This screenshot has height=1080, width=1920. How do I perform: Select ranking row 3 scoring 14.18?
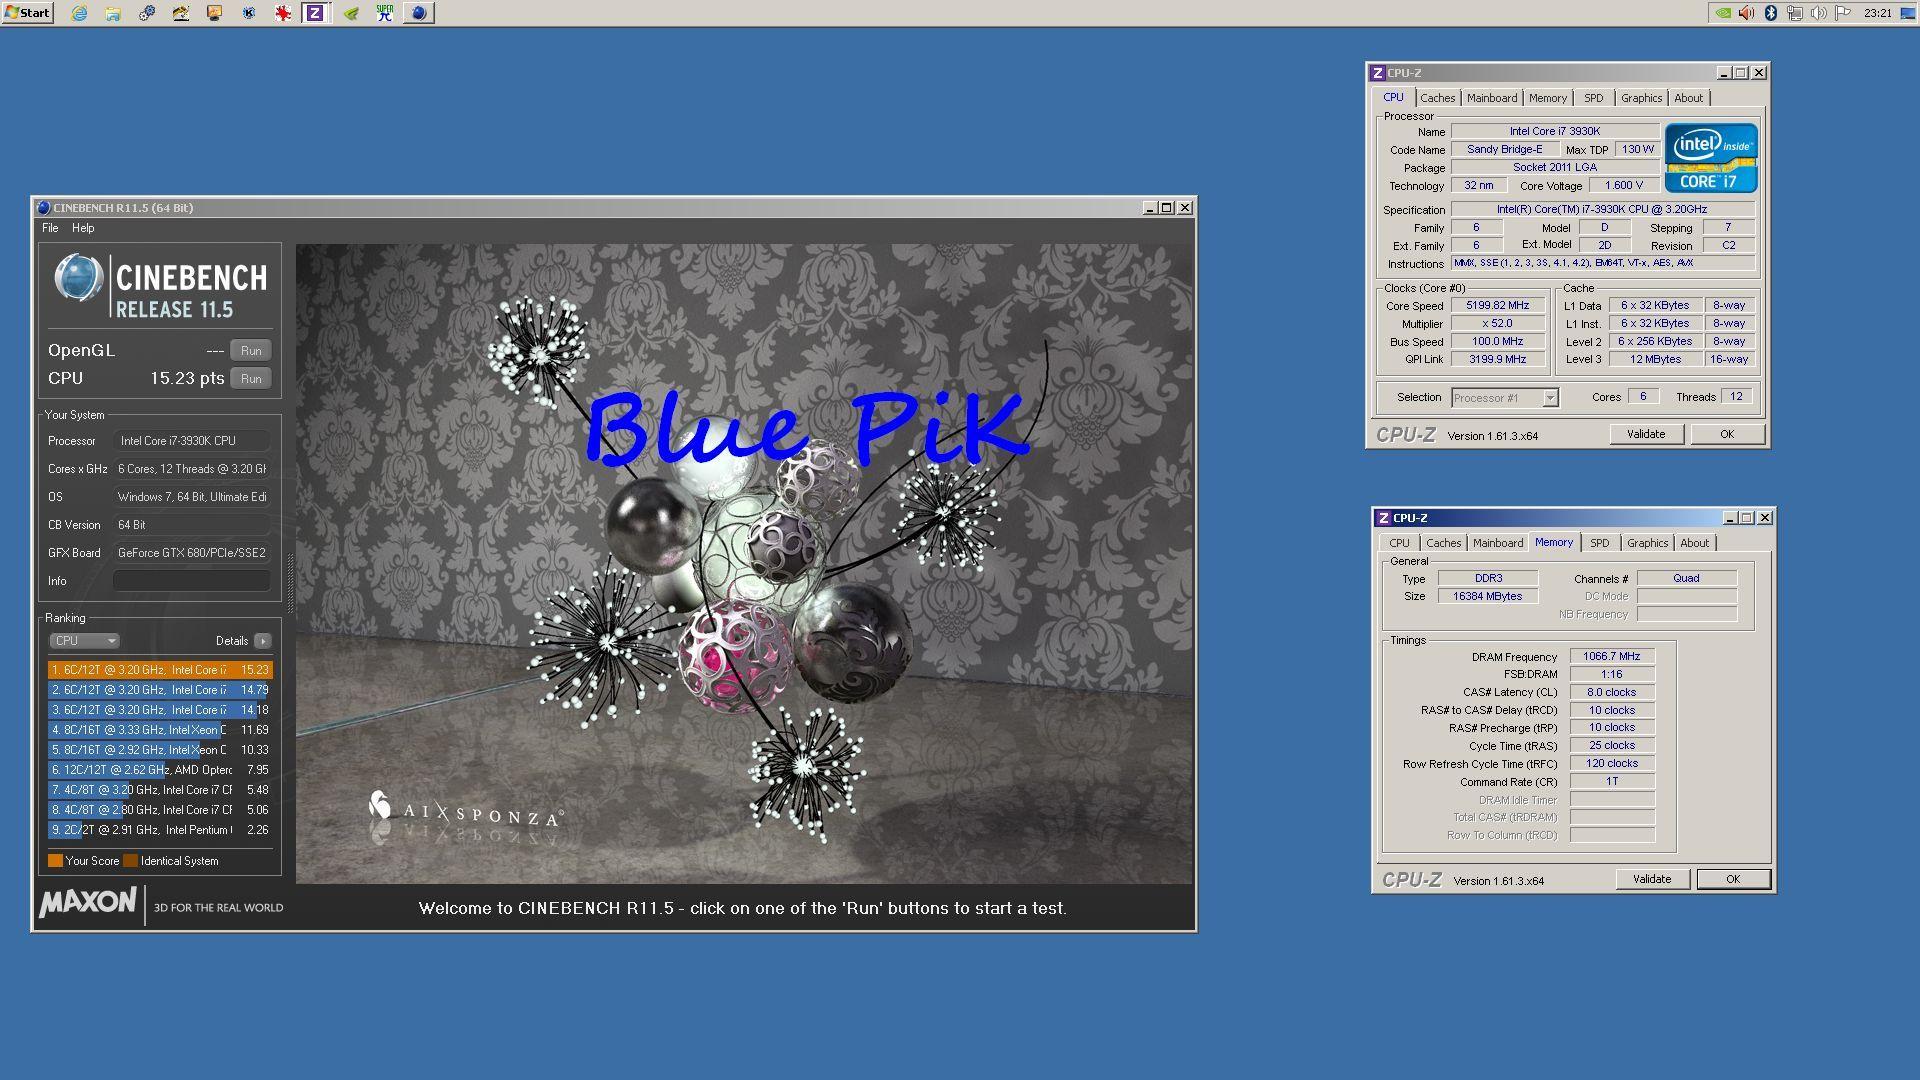pyautogui.click(x=160, y=710)
